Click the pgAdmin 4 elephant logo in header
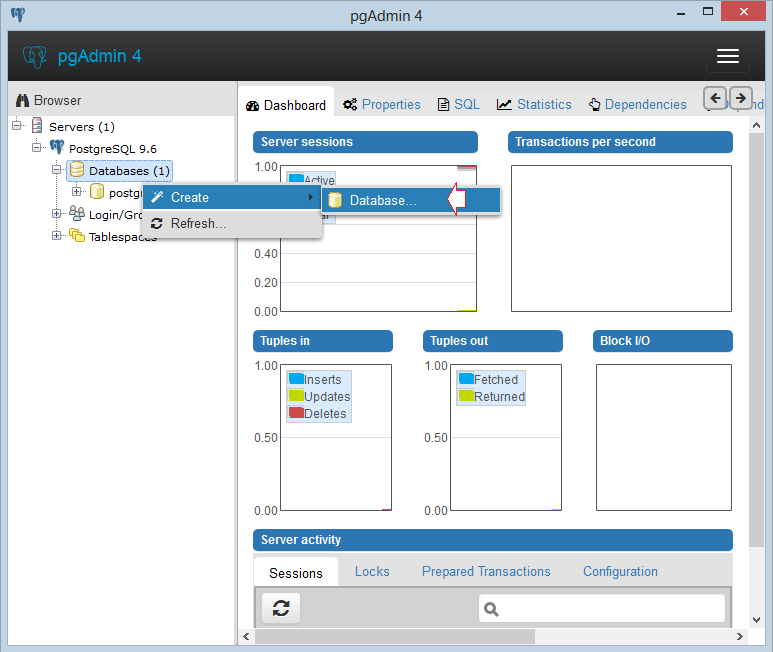 (x=35, y=57)
